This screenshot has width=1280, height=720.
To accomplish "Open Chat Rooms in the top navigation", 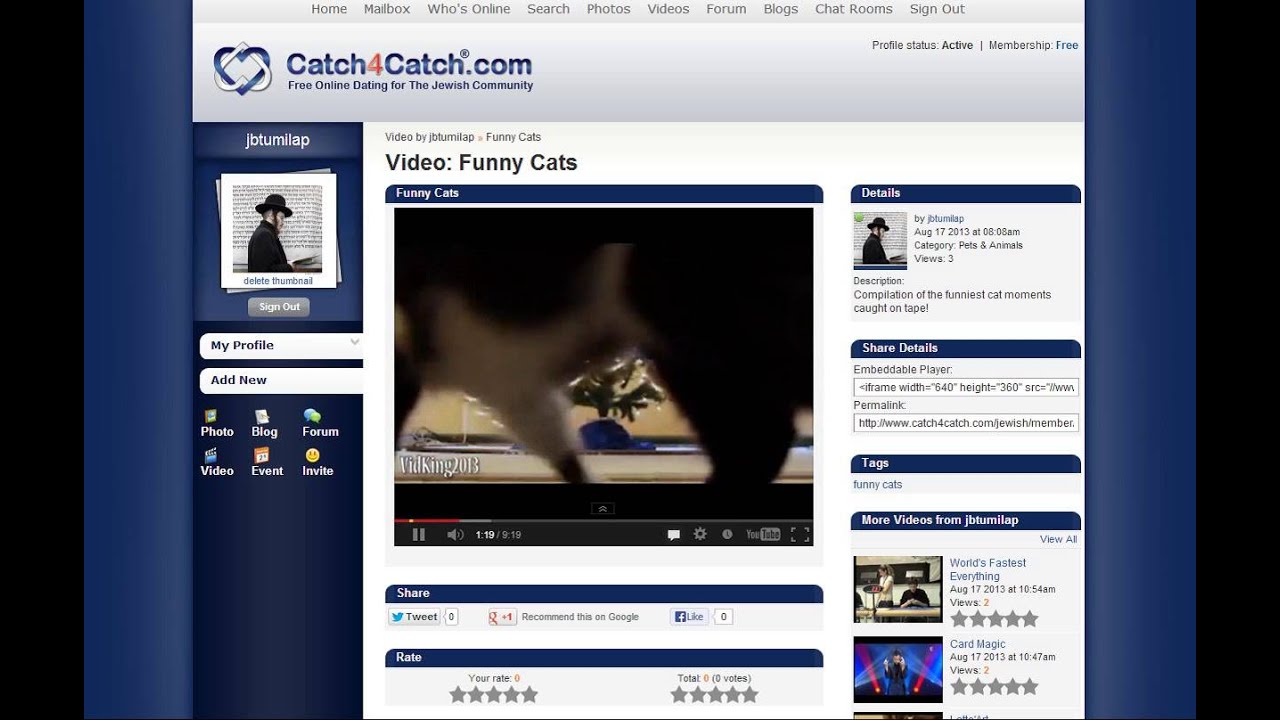I will point(854,9).
